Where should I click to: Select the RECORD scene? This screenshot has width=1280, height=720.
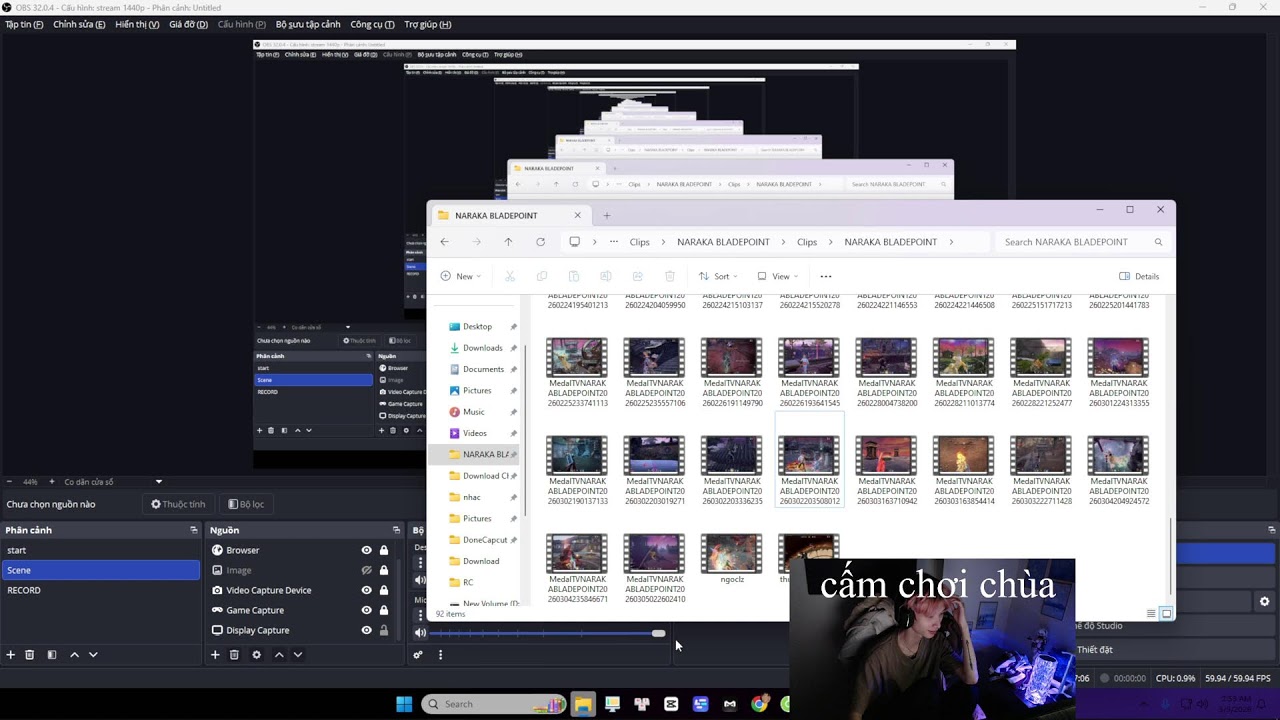[x=100, y=590]
